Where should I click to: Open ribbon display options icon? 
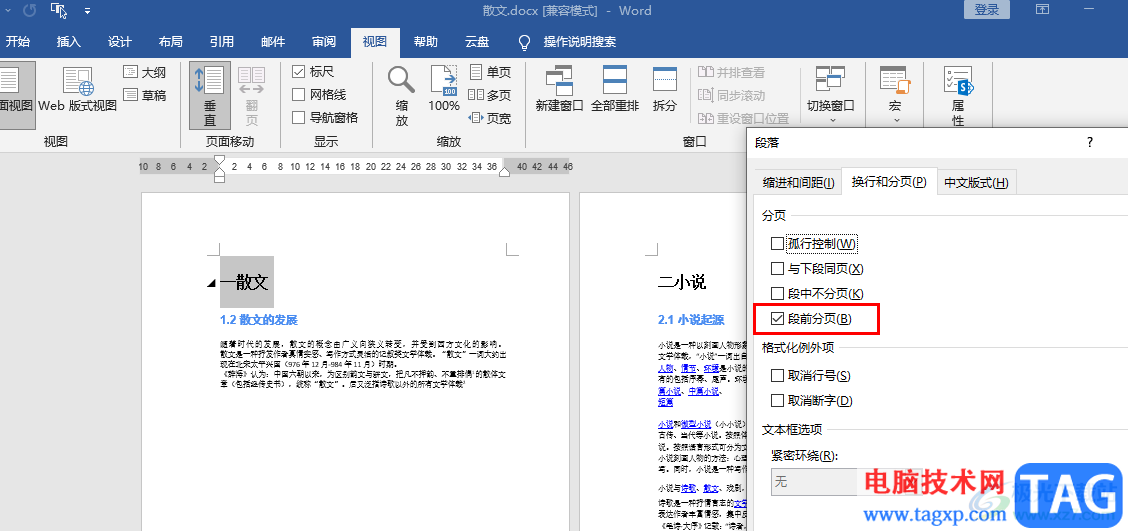1042,9
